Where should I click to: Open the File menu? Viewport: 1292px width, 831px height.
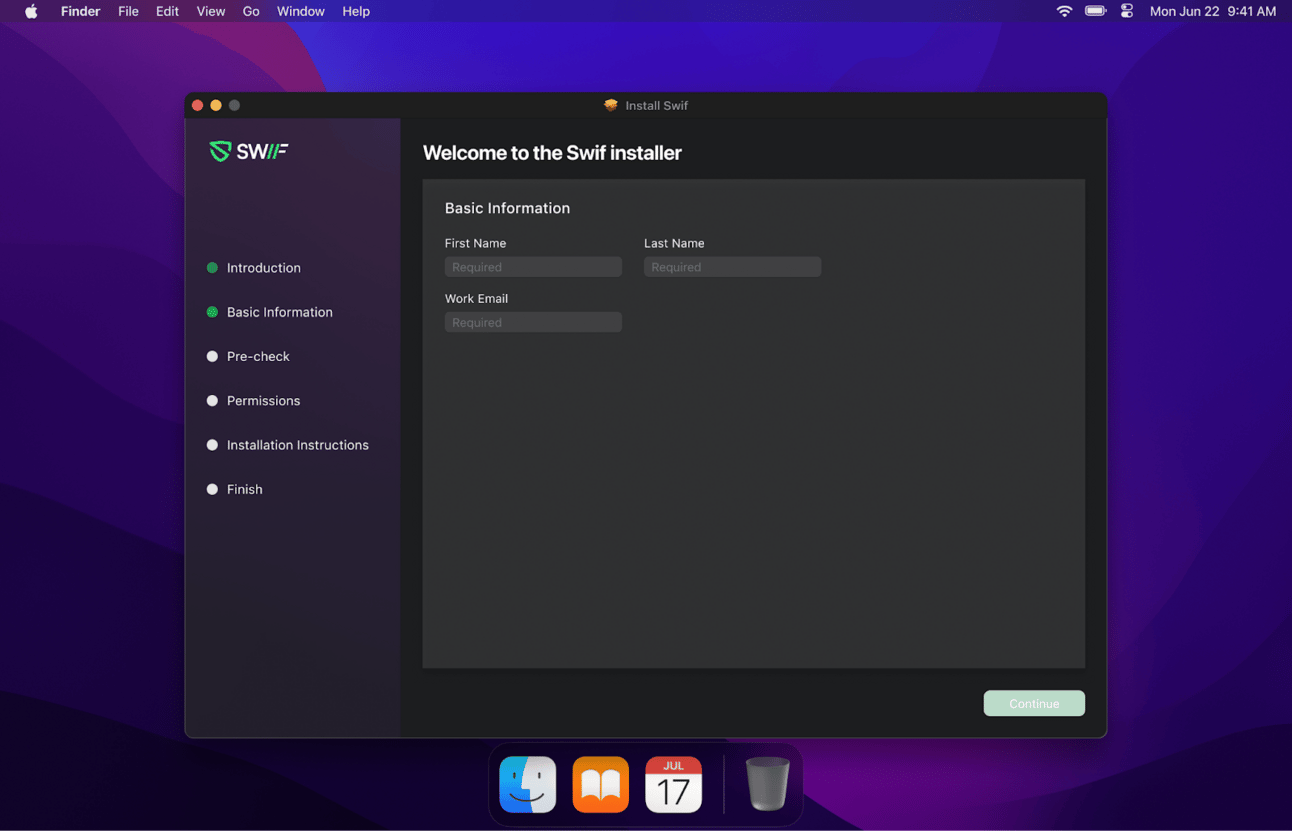128,11
